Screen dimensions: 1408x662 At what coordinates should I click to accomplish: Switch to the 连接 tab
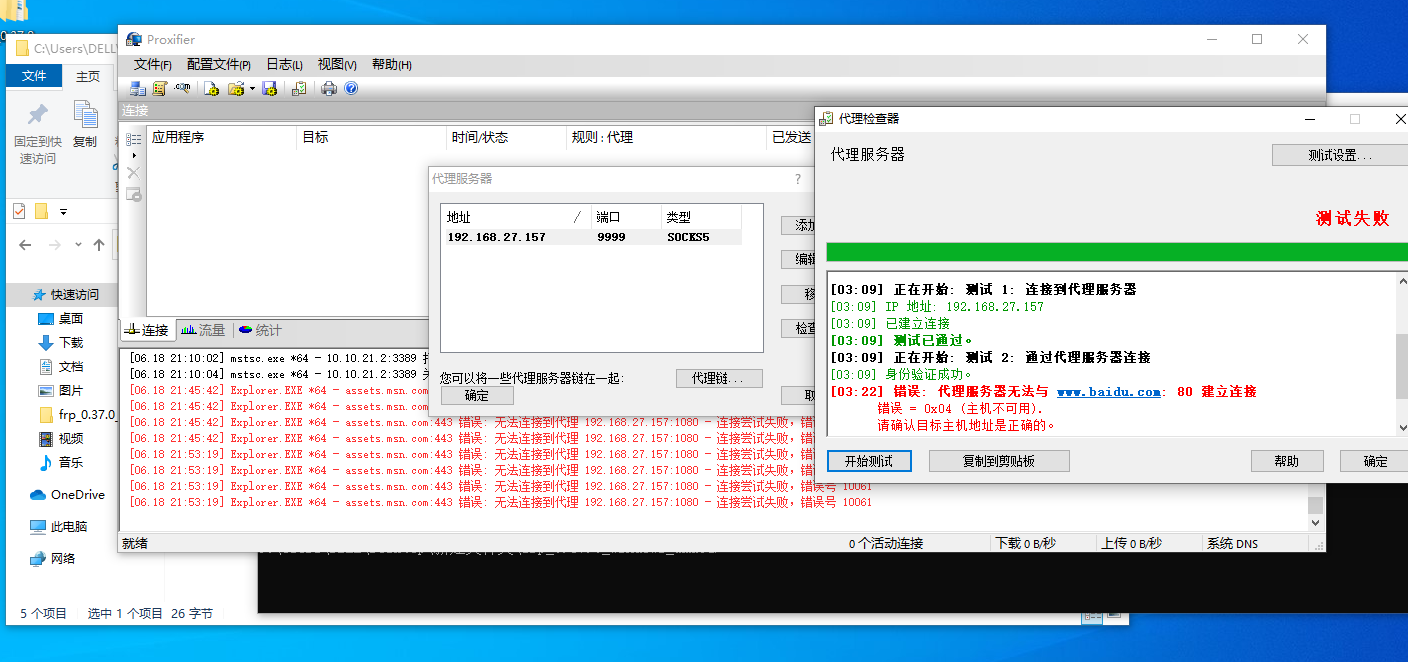147,330
